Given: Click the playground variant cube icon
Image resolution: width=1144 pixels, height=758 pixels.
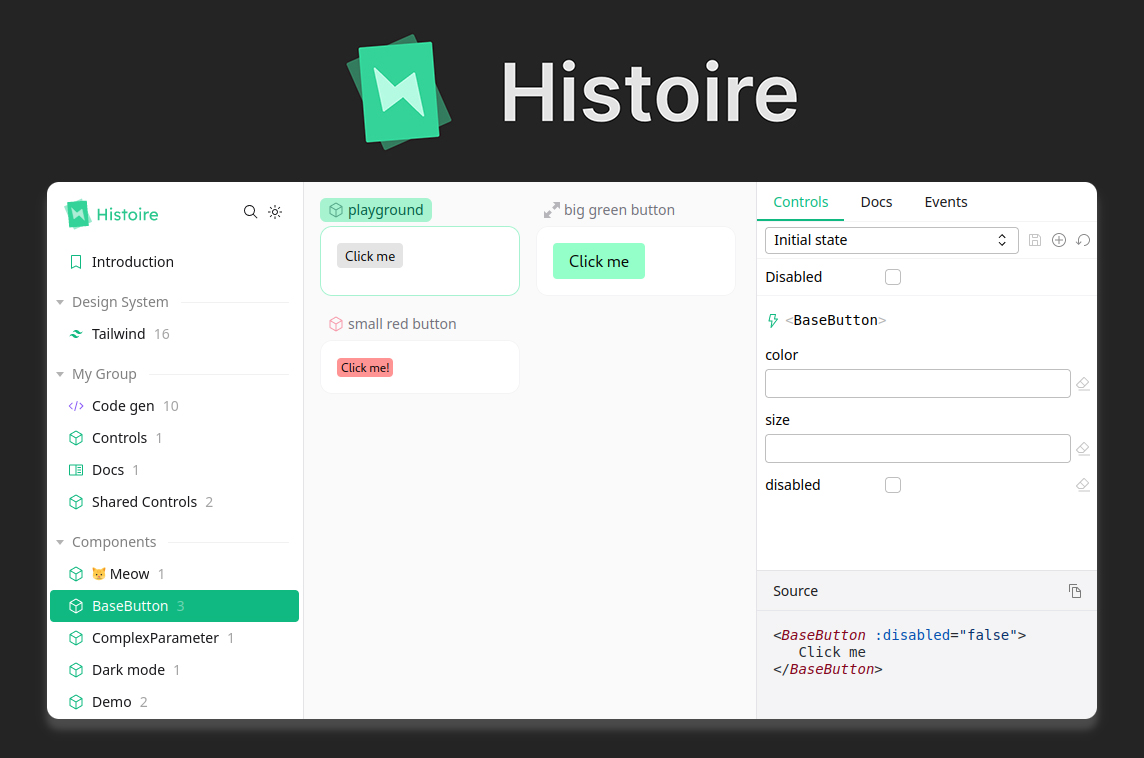Looking at the screenshot, I should tap(336, 210).
